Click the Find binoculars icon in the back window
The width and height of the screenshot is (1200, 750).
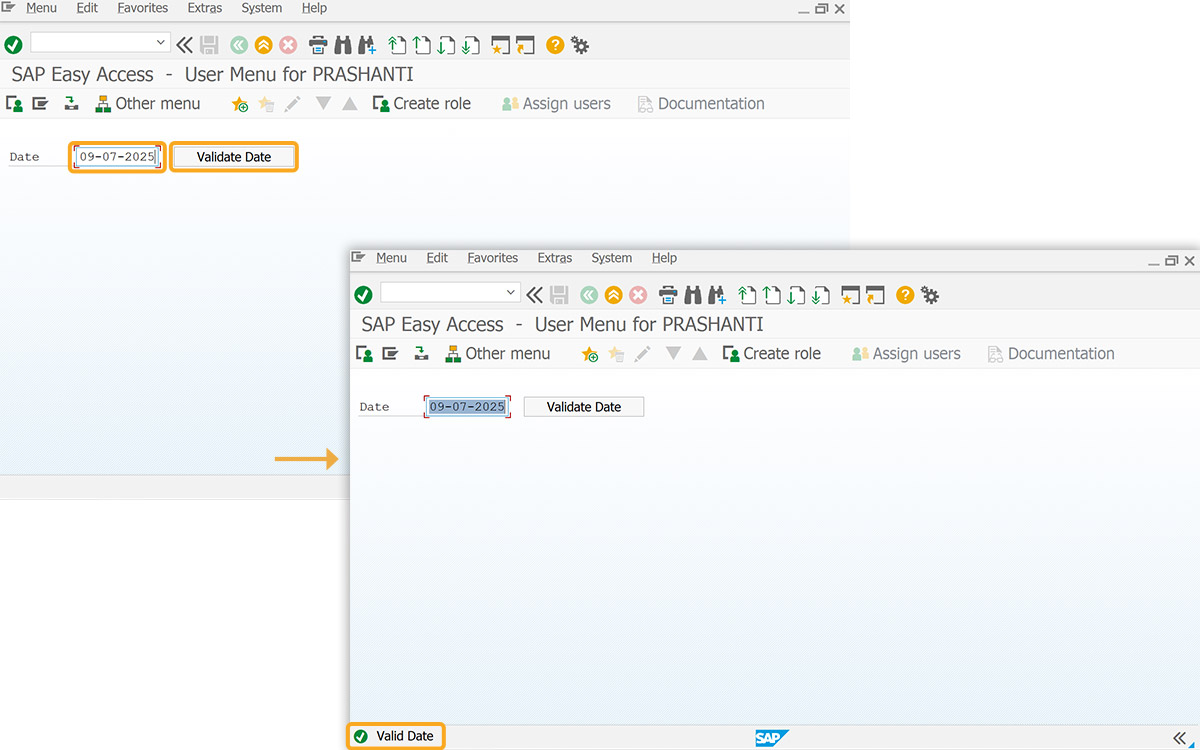click(343, 45)
